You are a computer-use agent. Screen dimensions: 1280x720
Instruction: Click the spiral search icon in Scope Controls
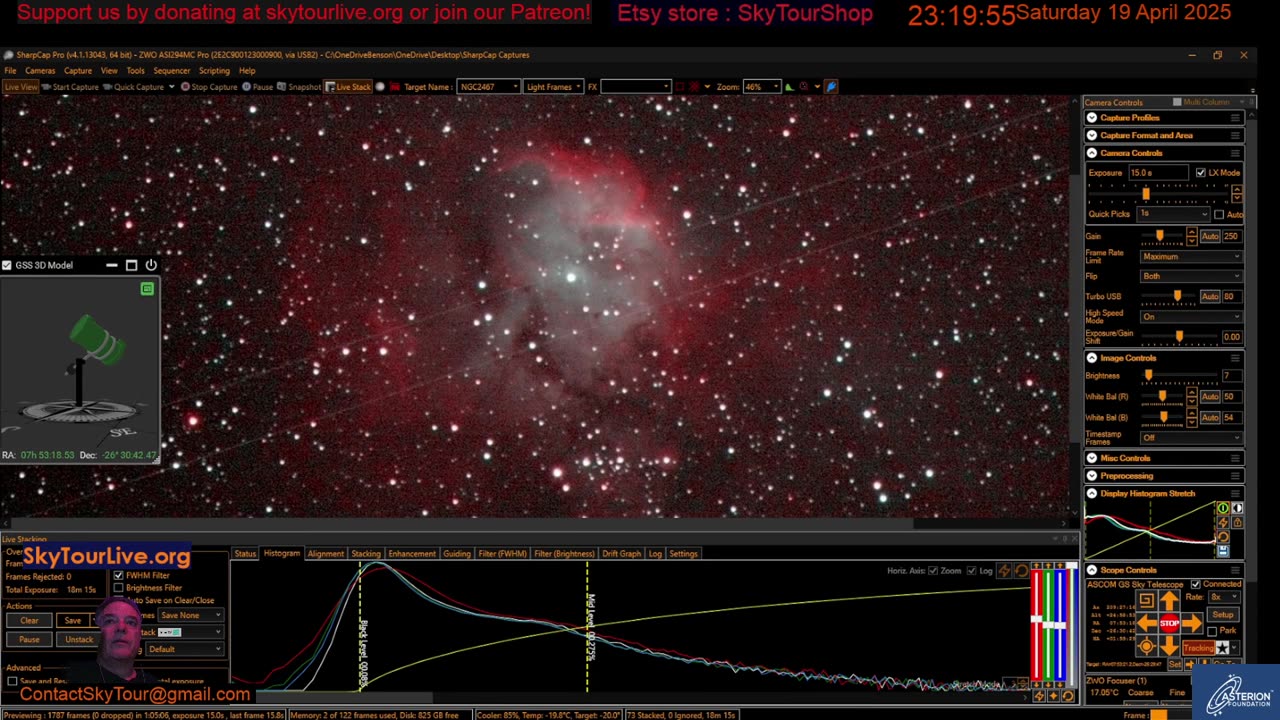click(x=1146, y=601)
